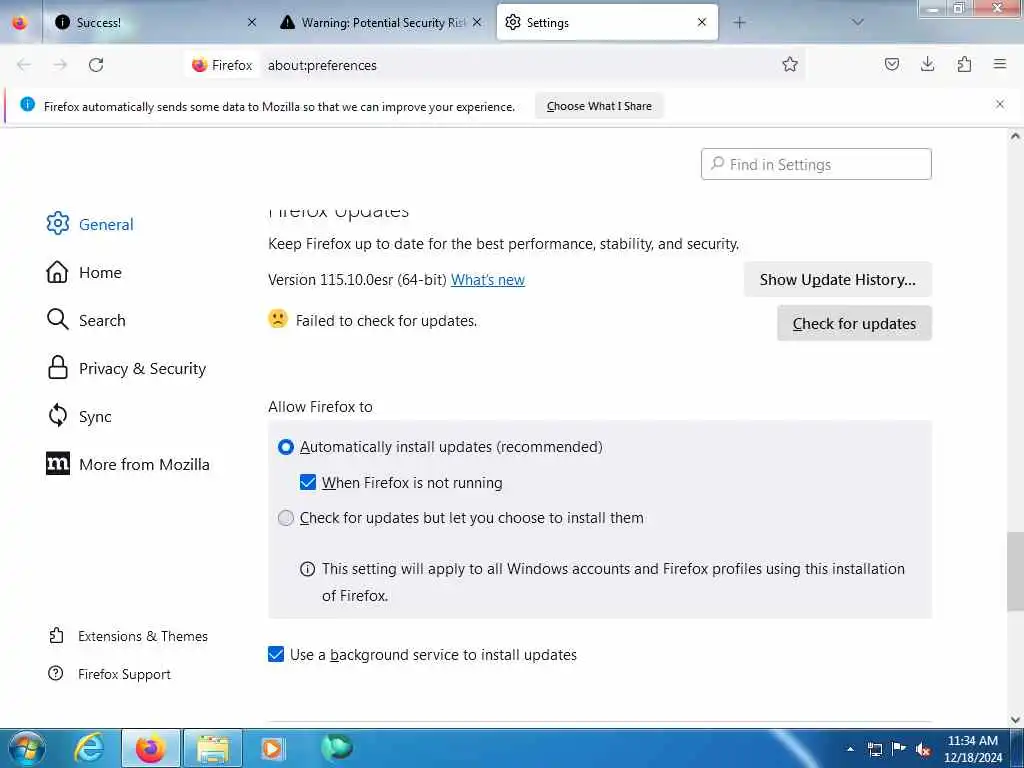Open the Windows Start menu
Image resolution: width=1024 pixels, height=768 pixels.
coord(26,748)
